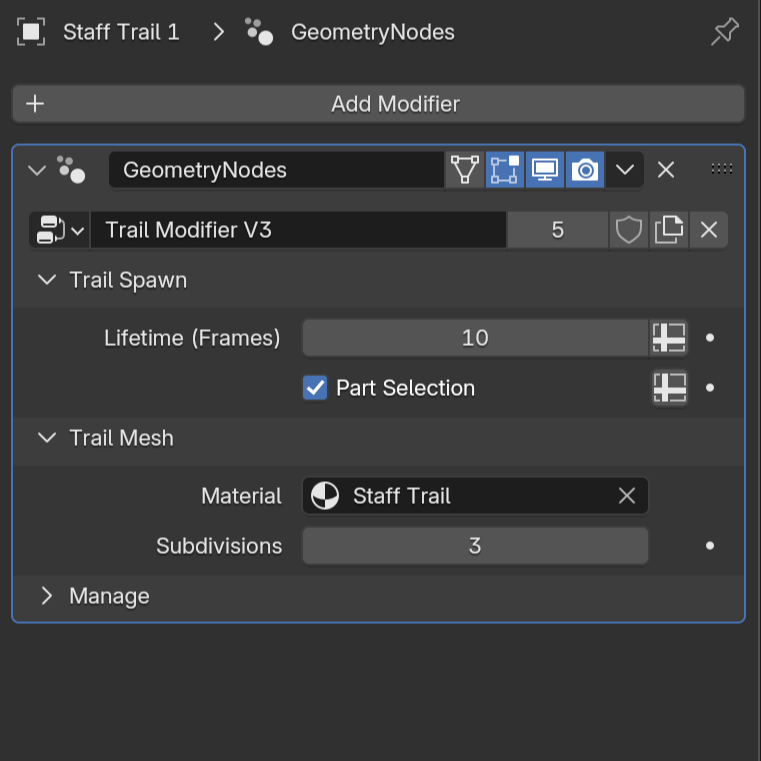761x761 pixels.
Task: Open the node group browse dropdown
Action: coord(60,230)
